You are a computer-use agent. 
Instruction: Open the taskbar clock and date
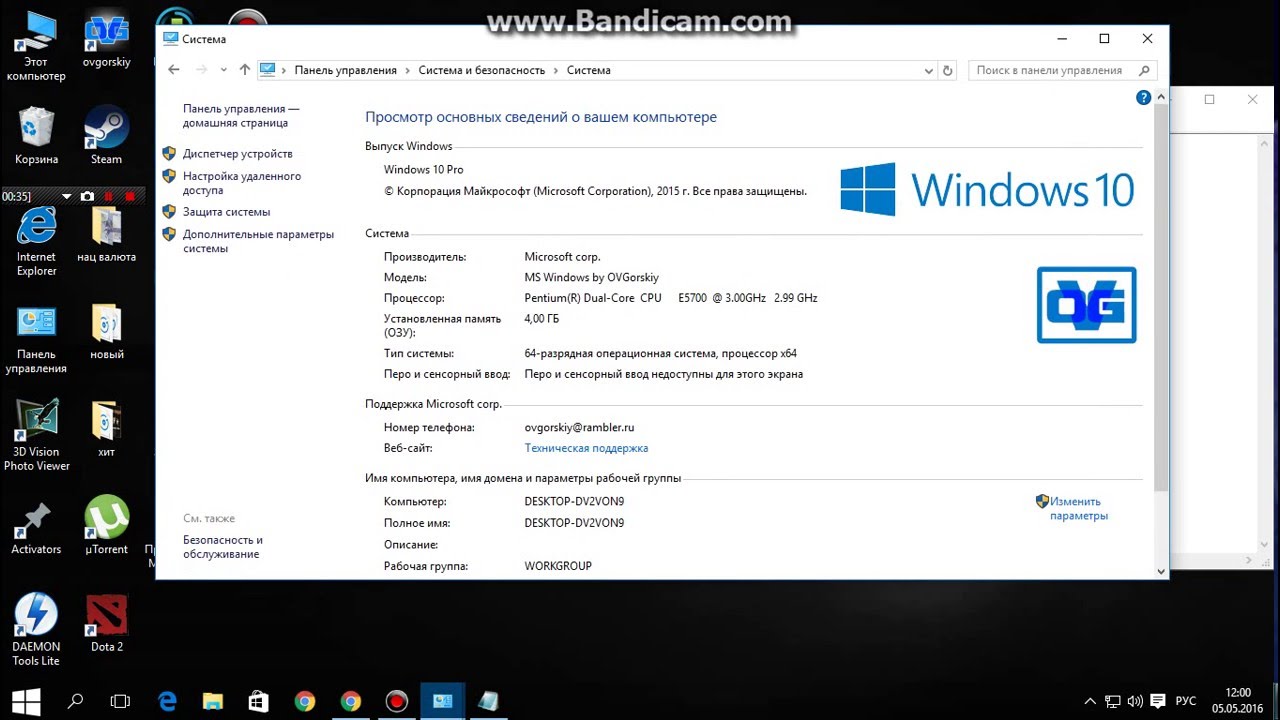[x=1237, y=700]
